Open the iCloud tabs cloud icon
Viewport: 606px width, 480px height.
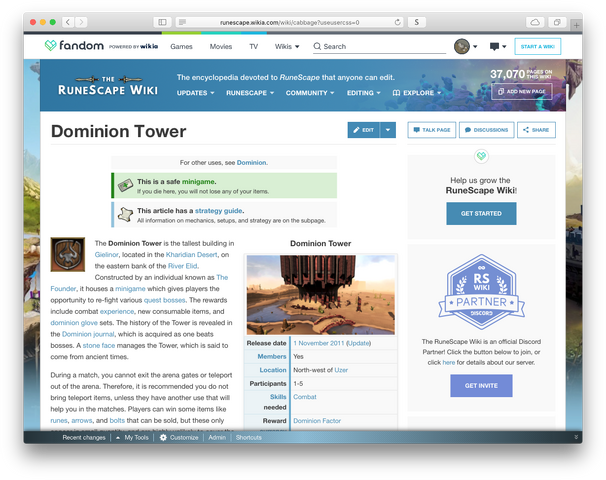pyautogui.click(x=535, y=22)
